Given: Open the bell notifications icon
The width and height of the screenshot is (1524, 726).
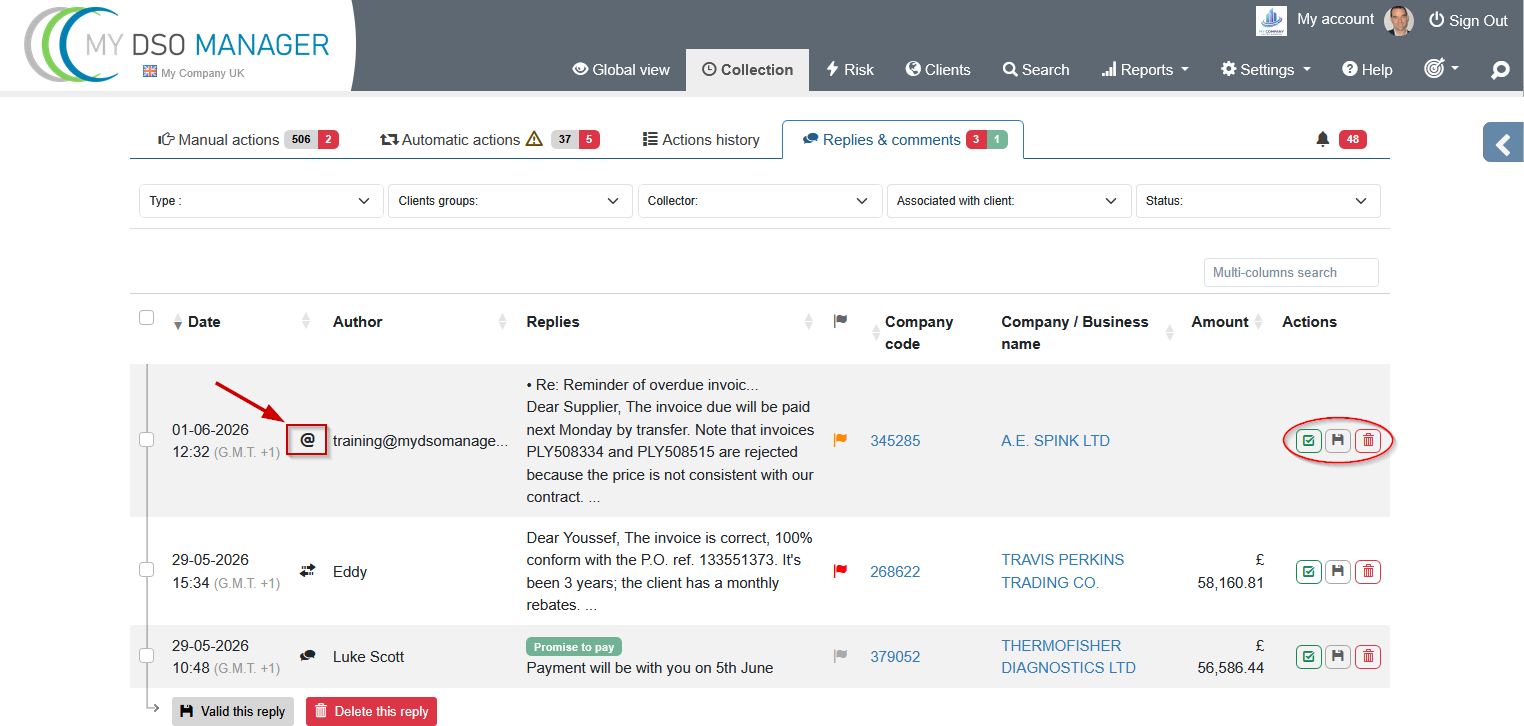Looking at the screenshot, I should [x=1323, y=140].
